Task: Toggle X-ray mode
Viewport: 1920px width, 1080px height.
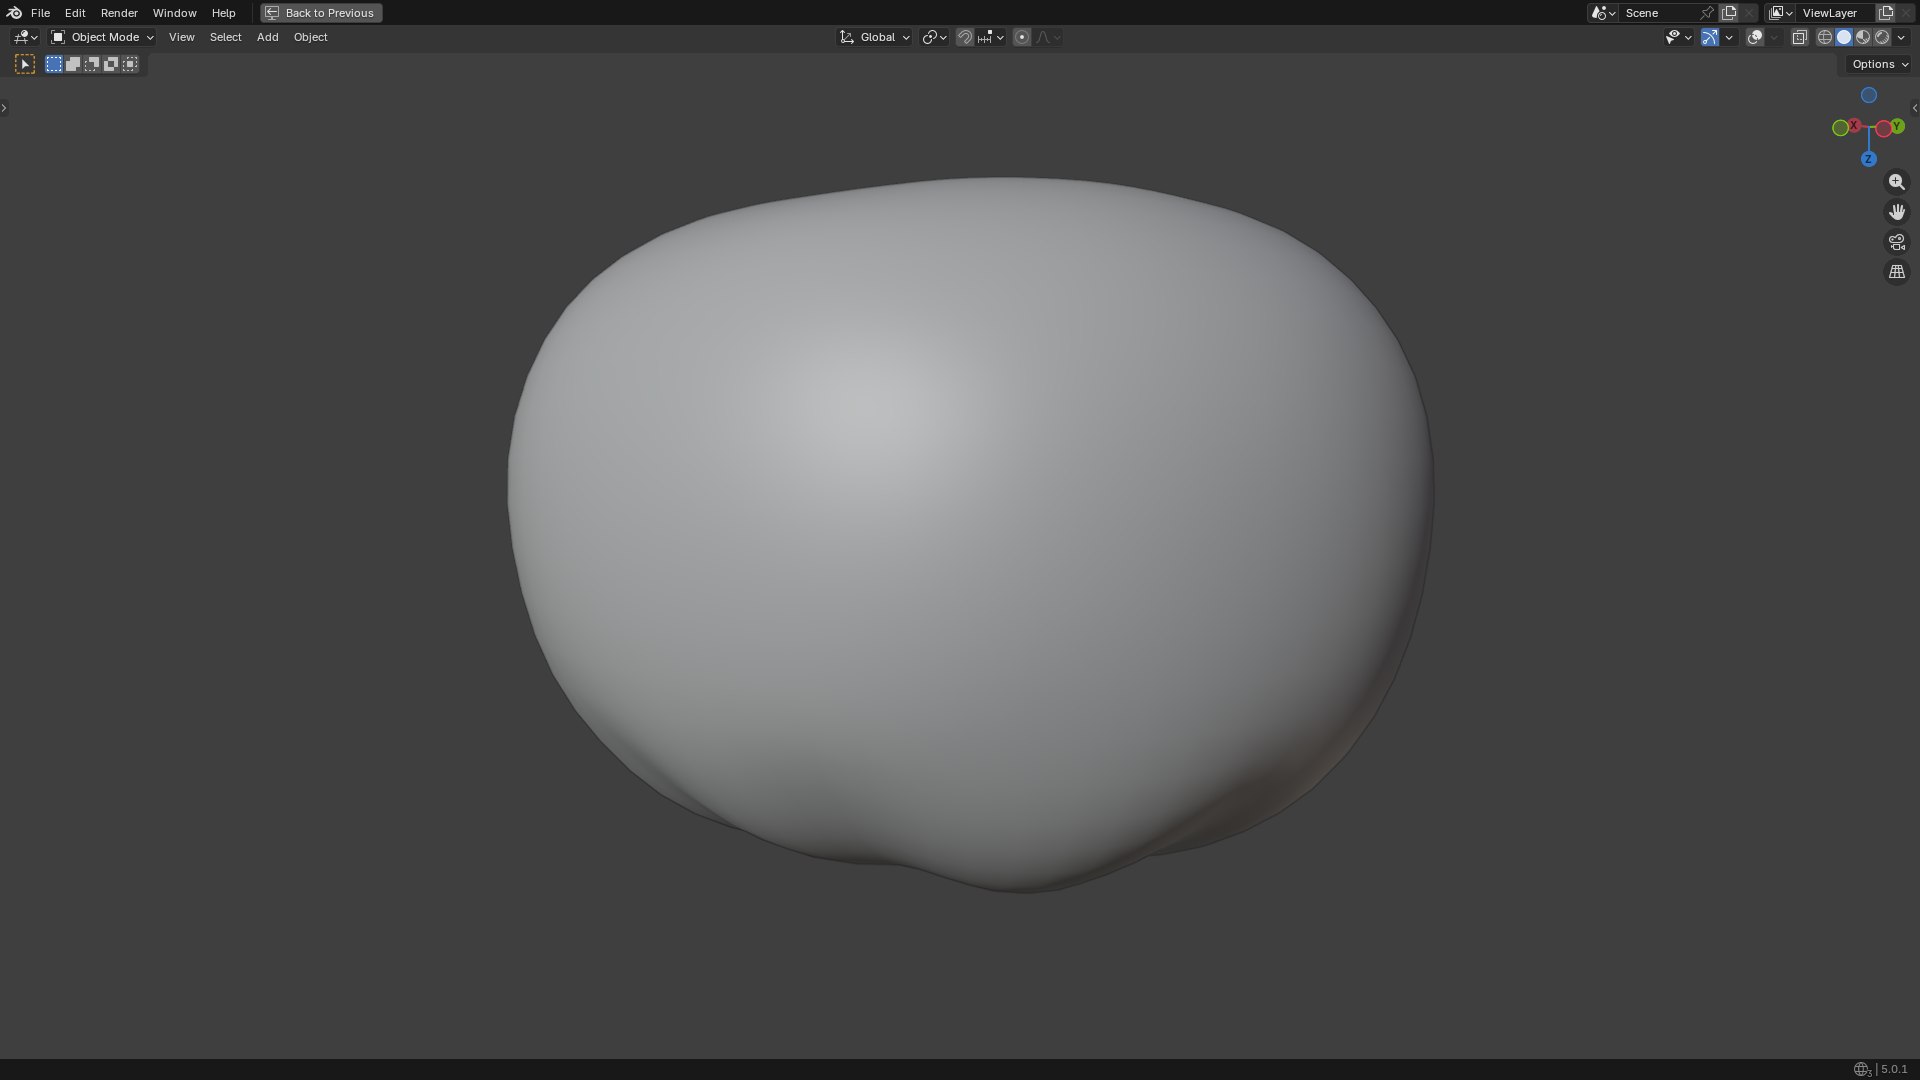Action: click(x=1799, y=37)
